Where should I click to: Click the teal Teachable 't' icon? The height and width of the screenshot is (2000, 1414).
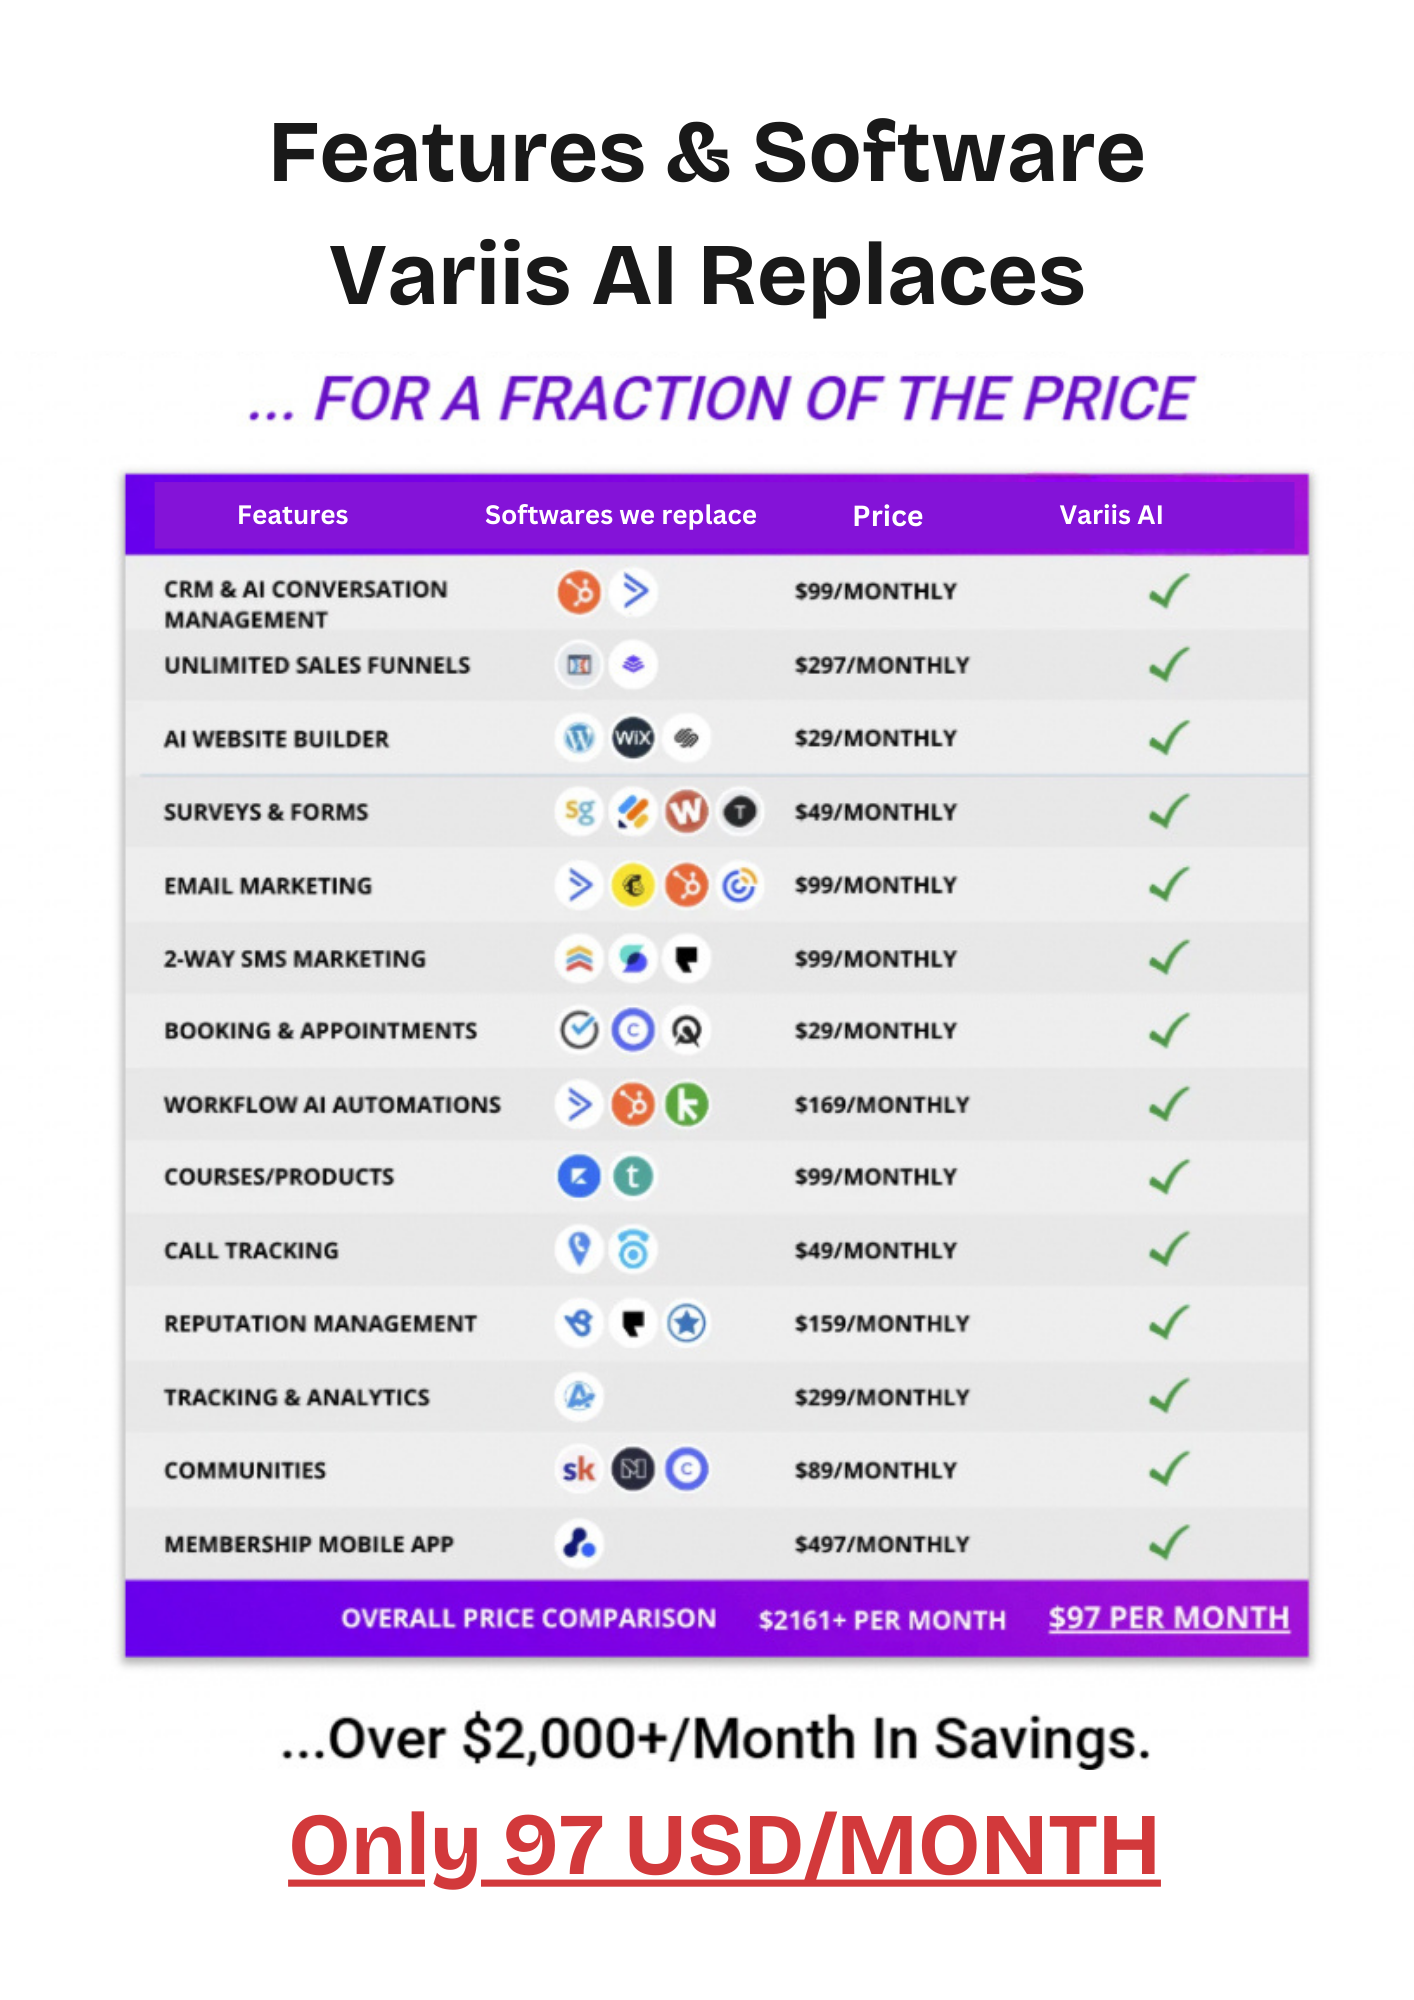click(x=633, y=1176)
